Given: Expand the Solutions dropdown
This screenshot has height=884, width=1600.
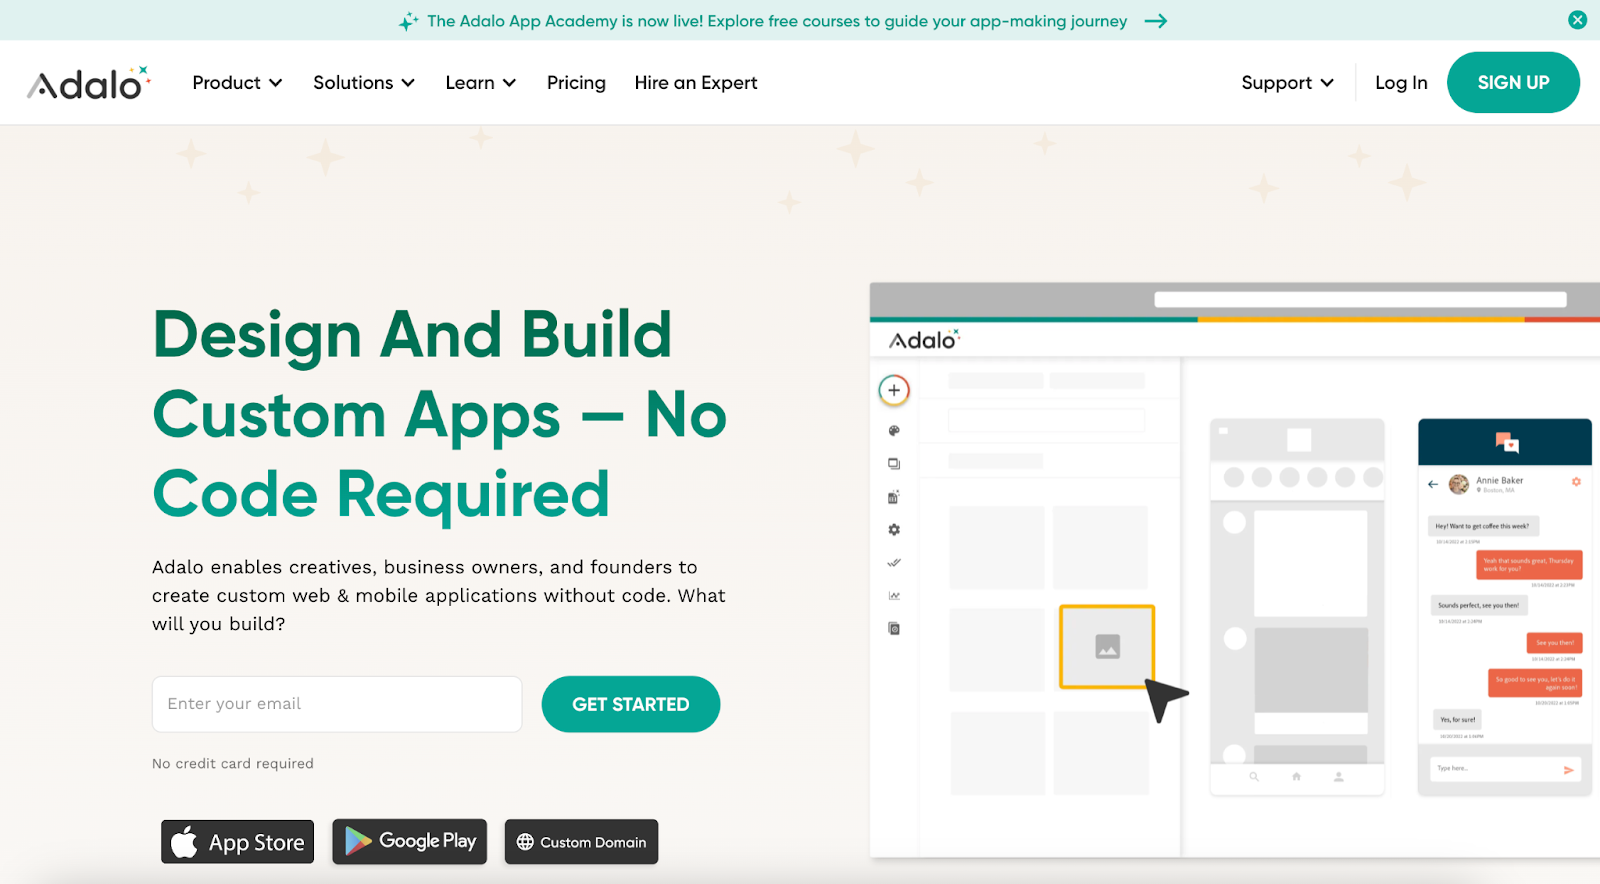Looking at the screenshot, I should tap(364, 83).
